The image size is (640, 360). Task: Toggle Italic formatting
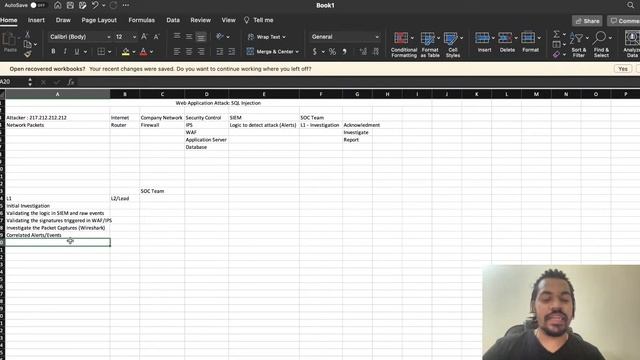tap(65, 51)
